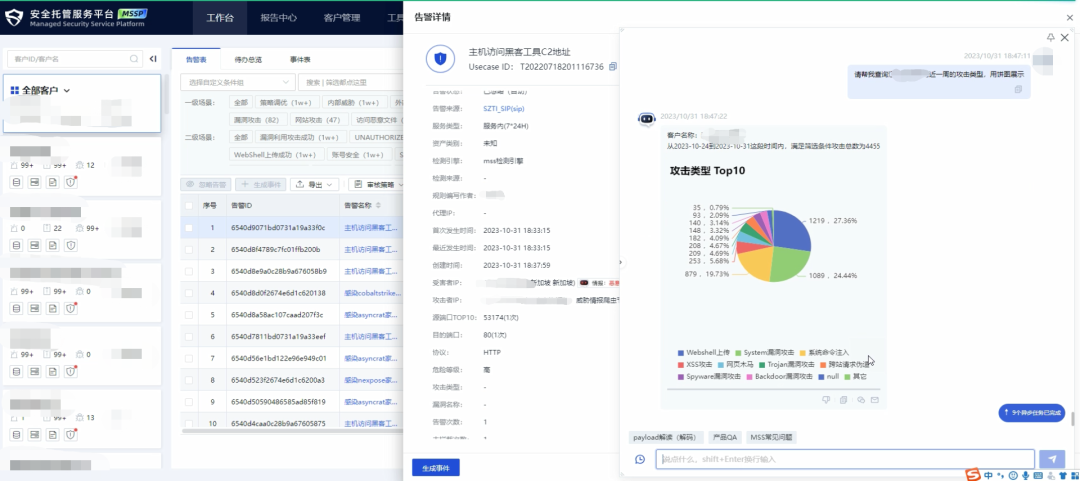Viewport: 1080px width, 481px height.
Task: Open server icon on customer card with 12
Action: tap(34, 182)
